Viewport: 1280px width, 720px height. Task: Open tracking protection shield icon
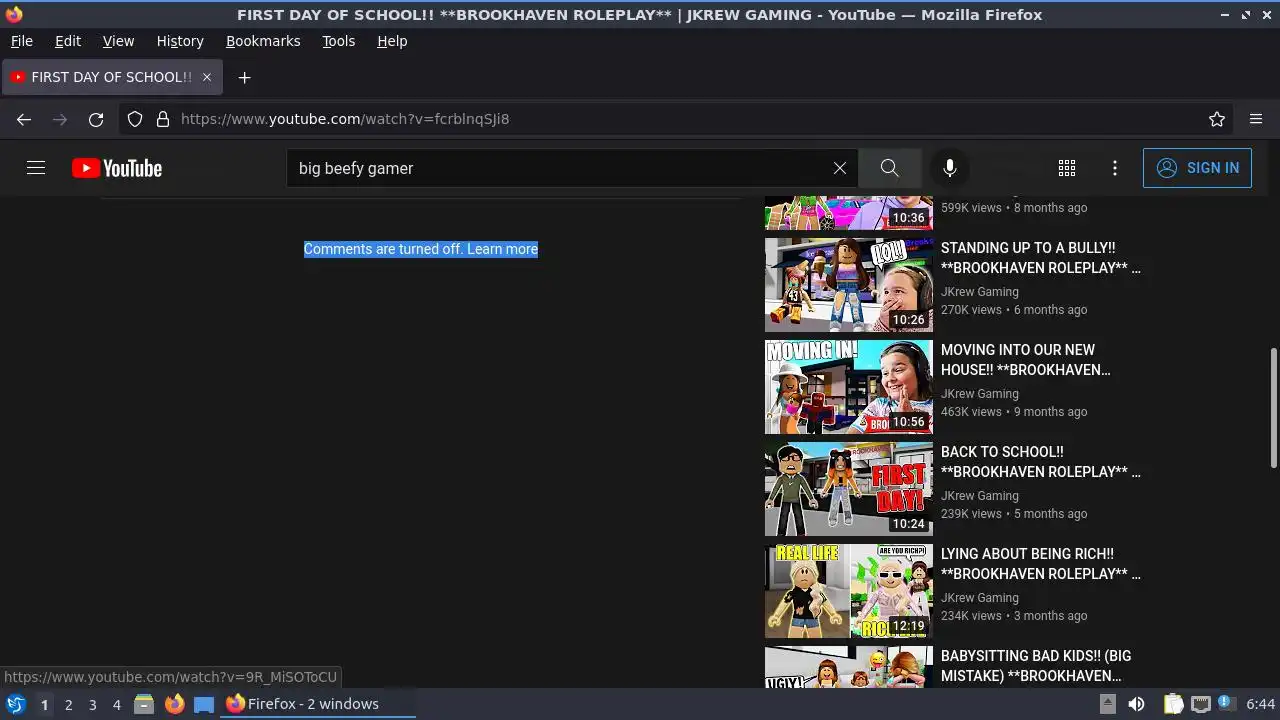coord(135,119)
